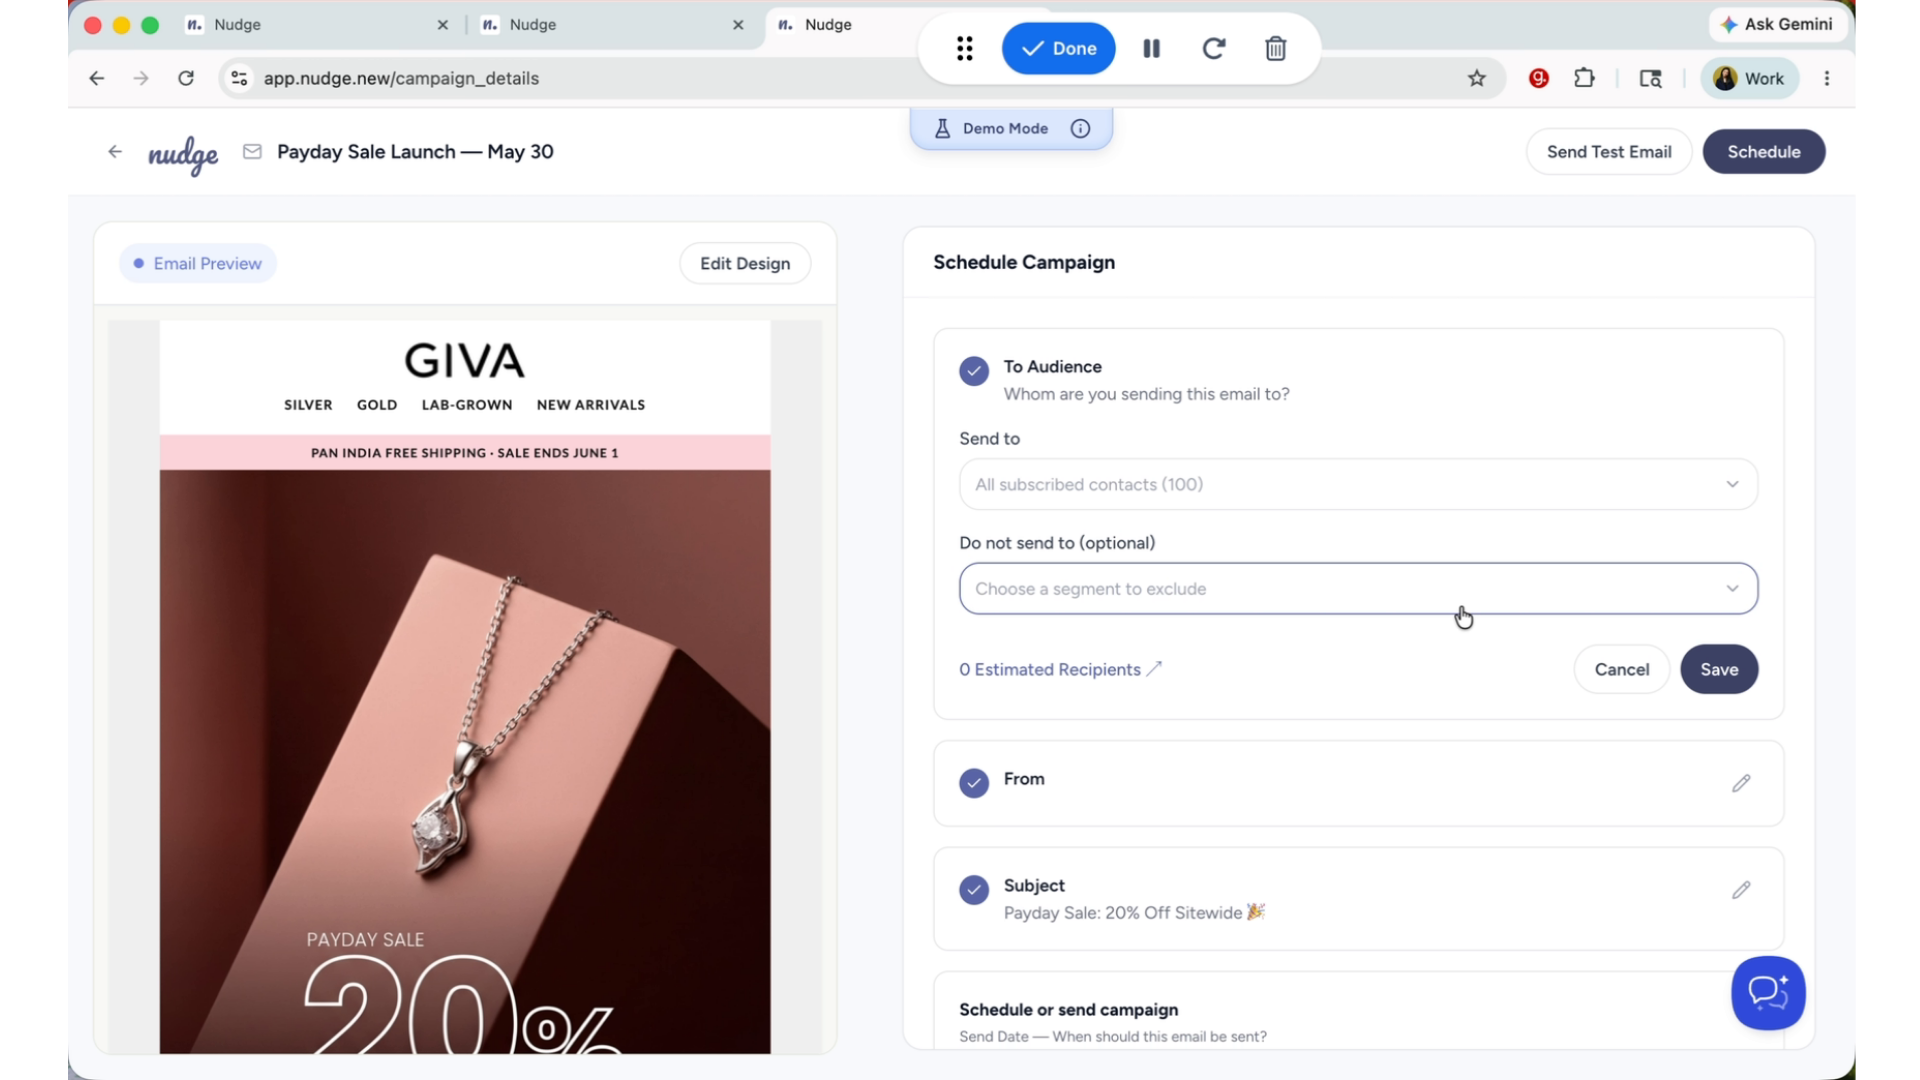Image resolution: width=1920 pixels, height=1080 pixels.
Task: Click the exclude segment dropdown chevron
Action: coord(1732,588)
